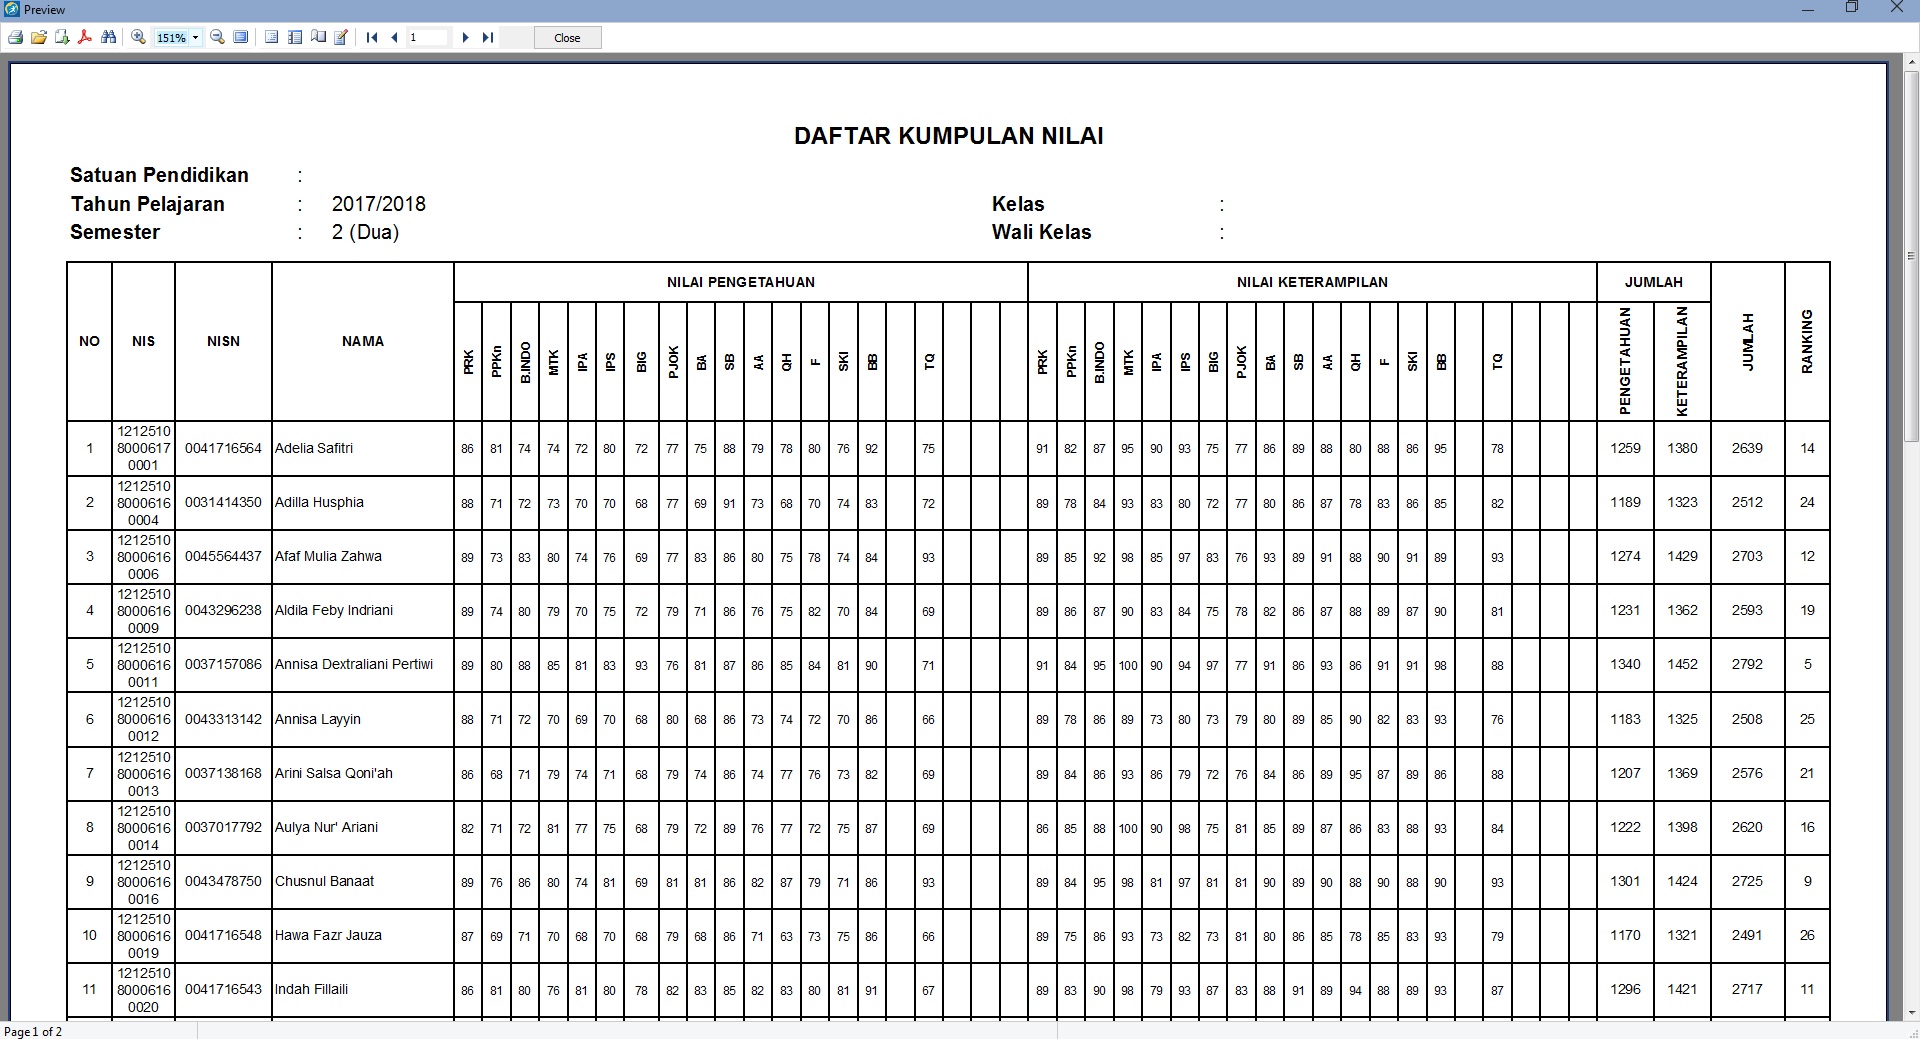Go to the first page
The height and width of the screenshot is (1039, 1920).
click(372, 38)
